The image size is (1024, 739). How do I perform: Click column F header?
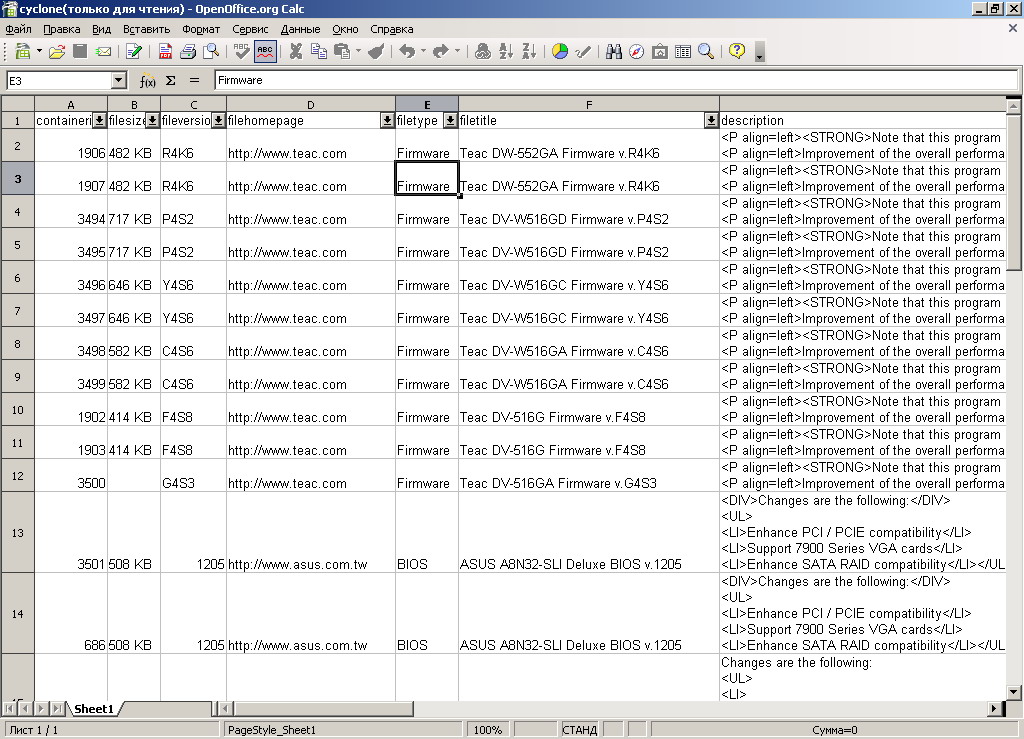pyautogui.click(x=588, y=104)
